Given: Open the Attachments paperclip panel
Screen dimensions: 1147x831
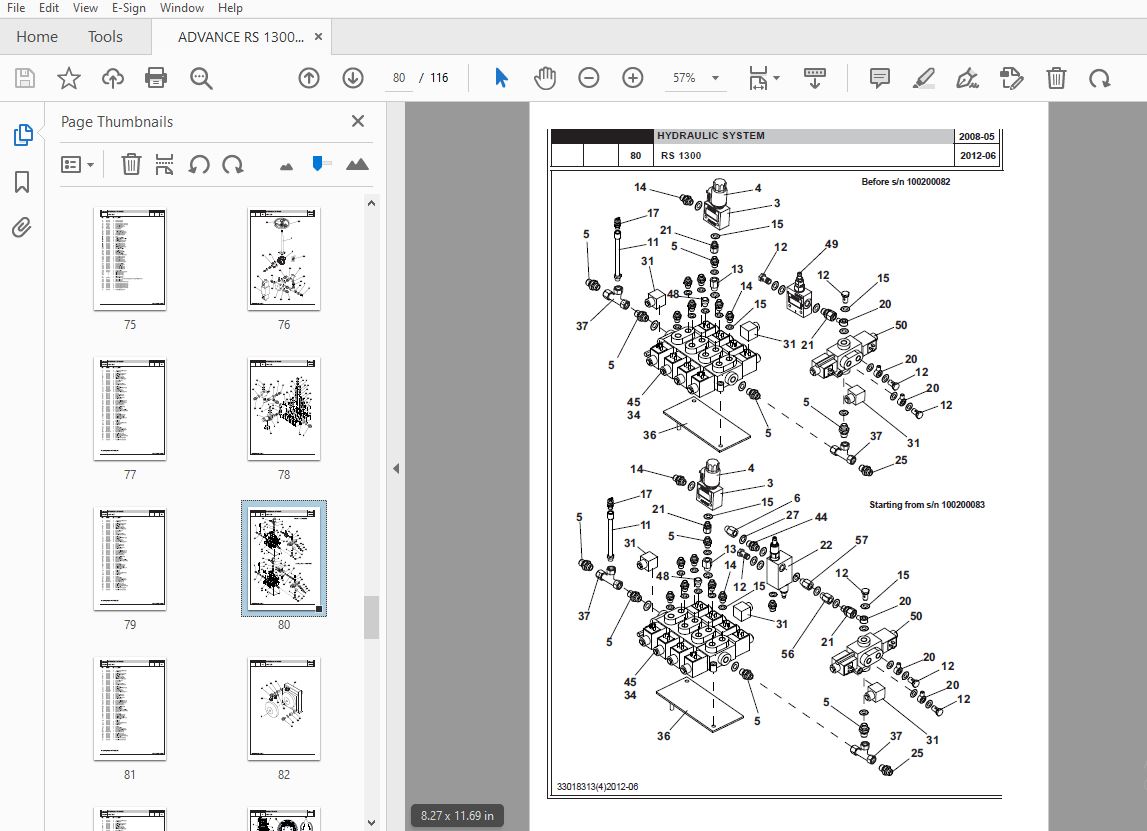Looking at the screenshot, I should (x=22, y=228).
